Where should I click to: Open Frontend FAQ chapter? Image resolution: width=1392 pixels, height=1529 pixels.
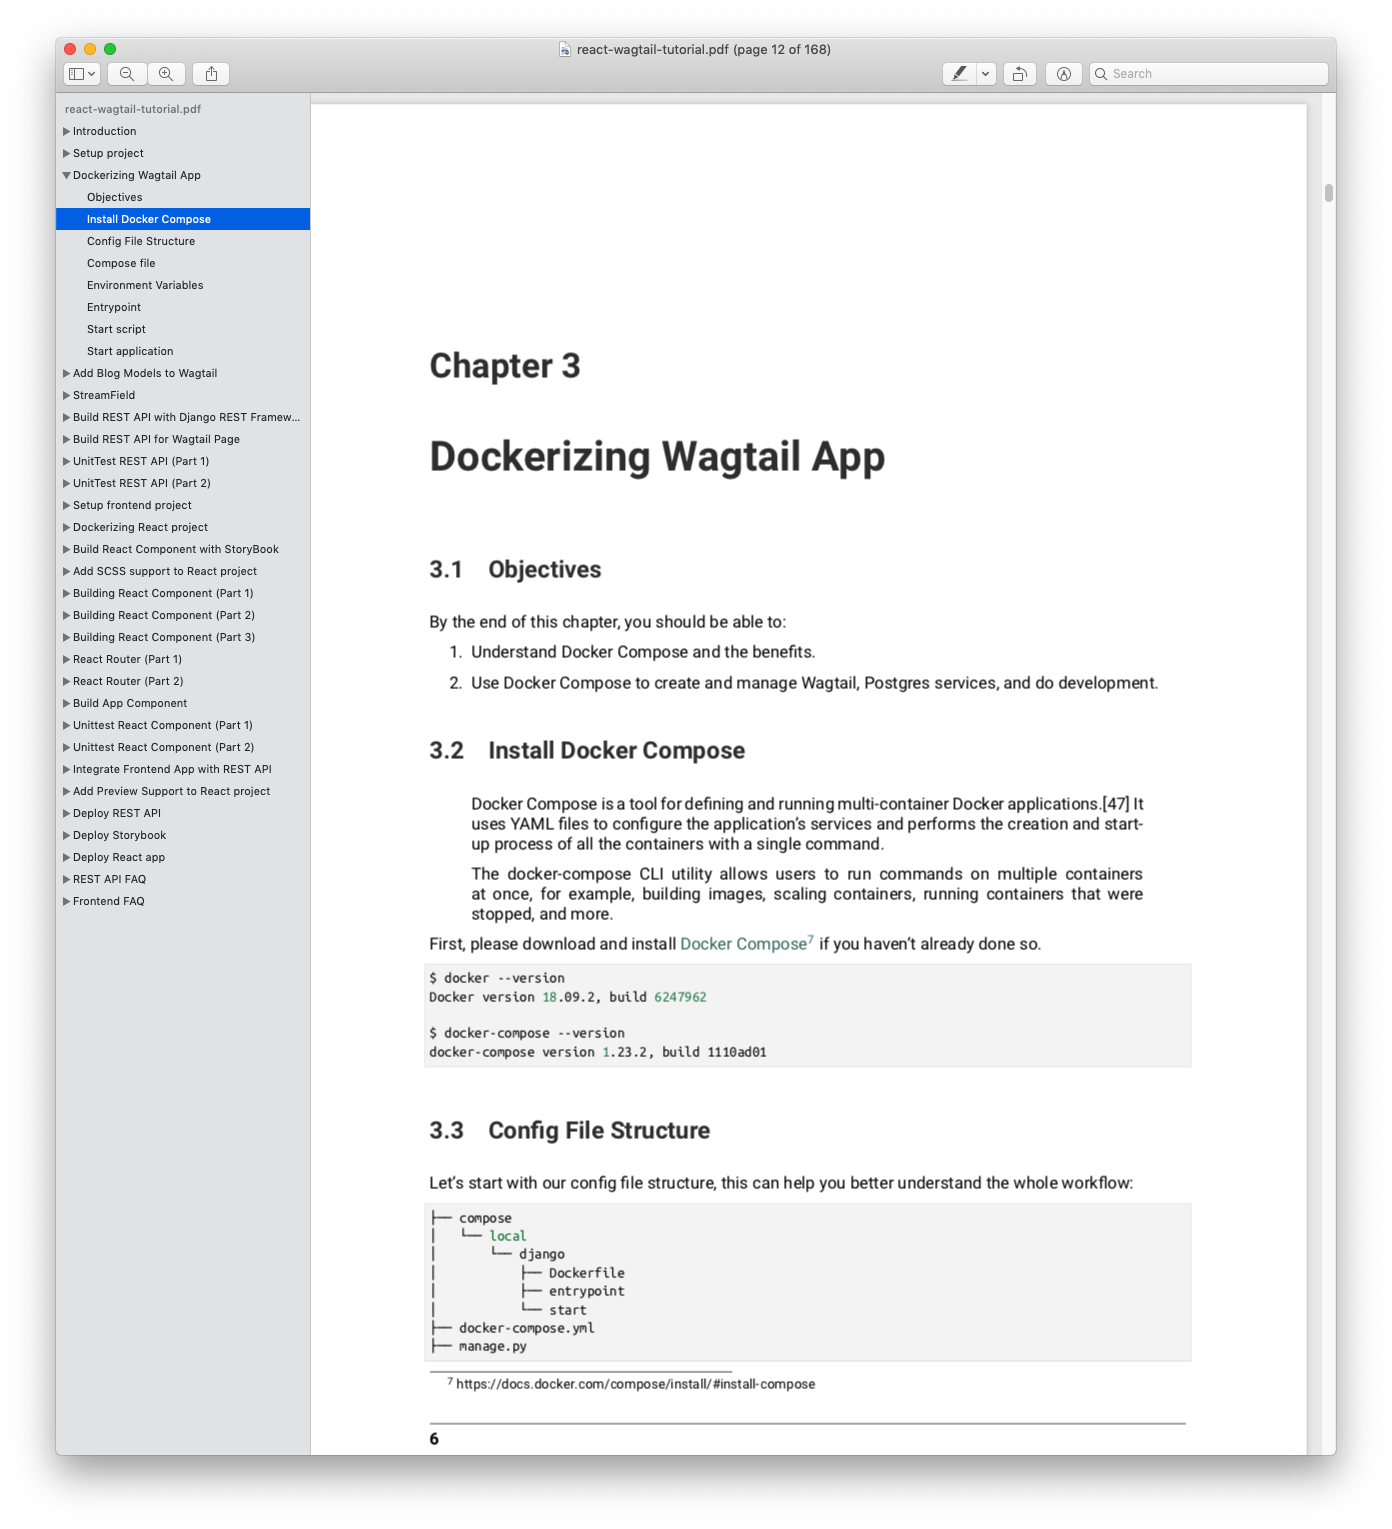pyautogui.click(x=183, y=901)
